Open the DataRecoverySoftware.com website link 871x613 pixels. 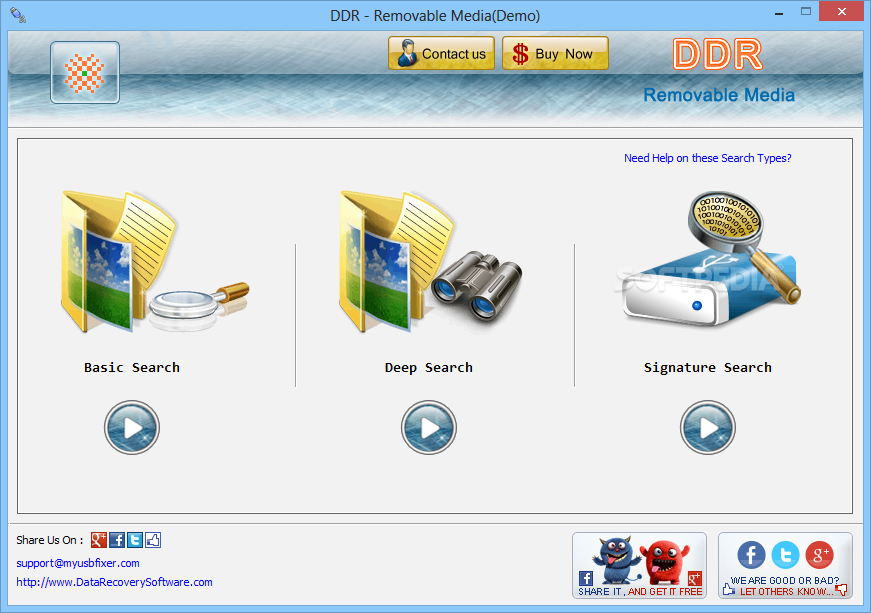(114, 582)
